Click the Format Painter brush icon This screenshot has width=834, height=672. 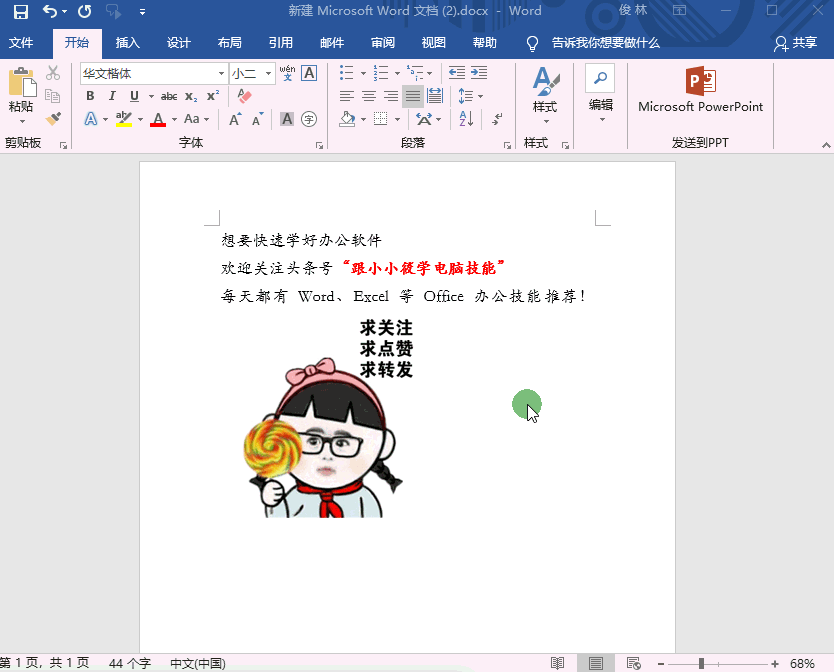53,119
